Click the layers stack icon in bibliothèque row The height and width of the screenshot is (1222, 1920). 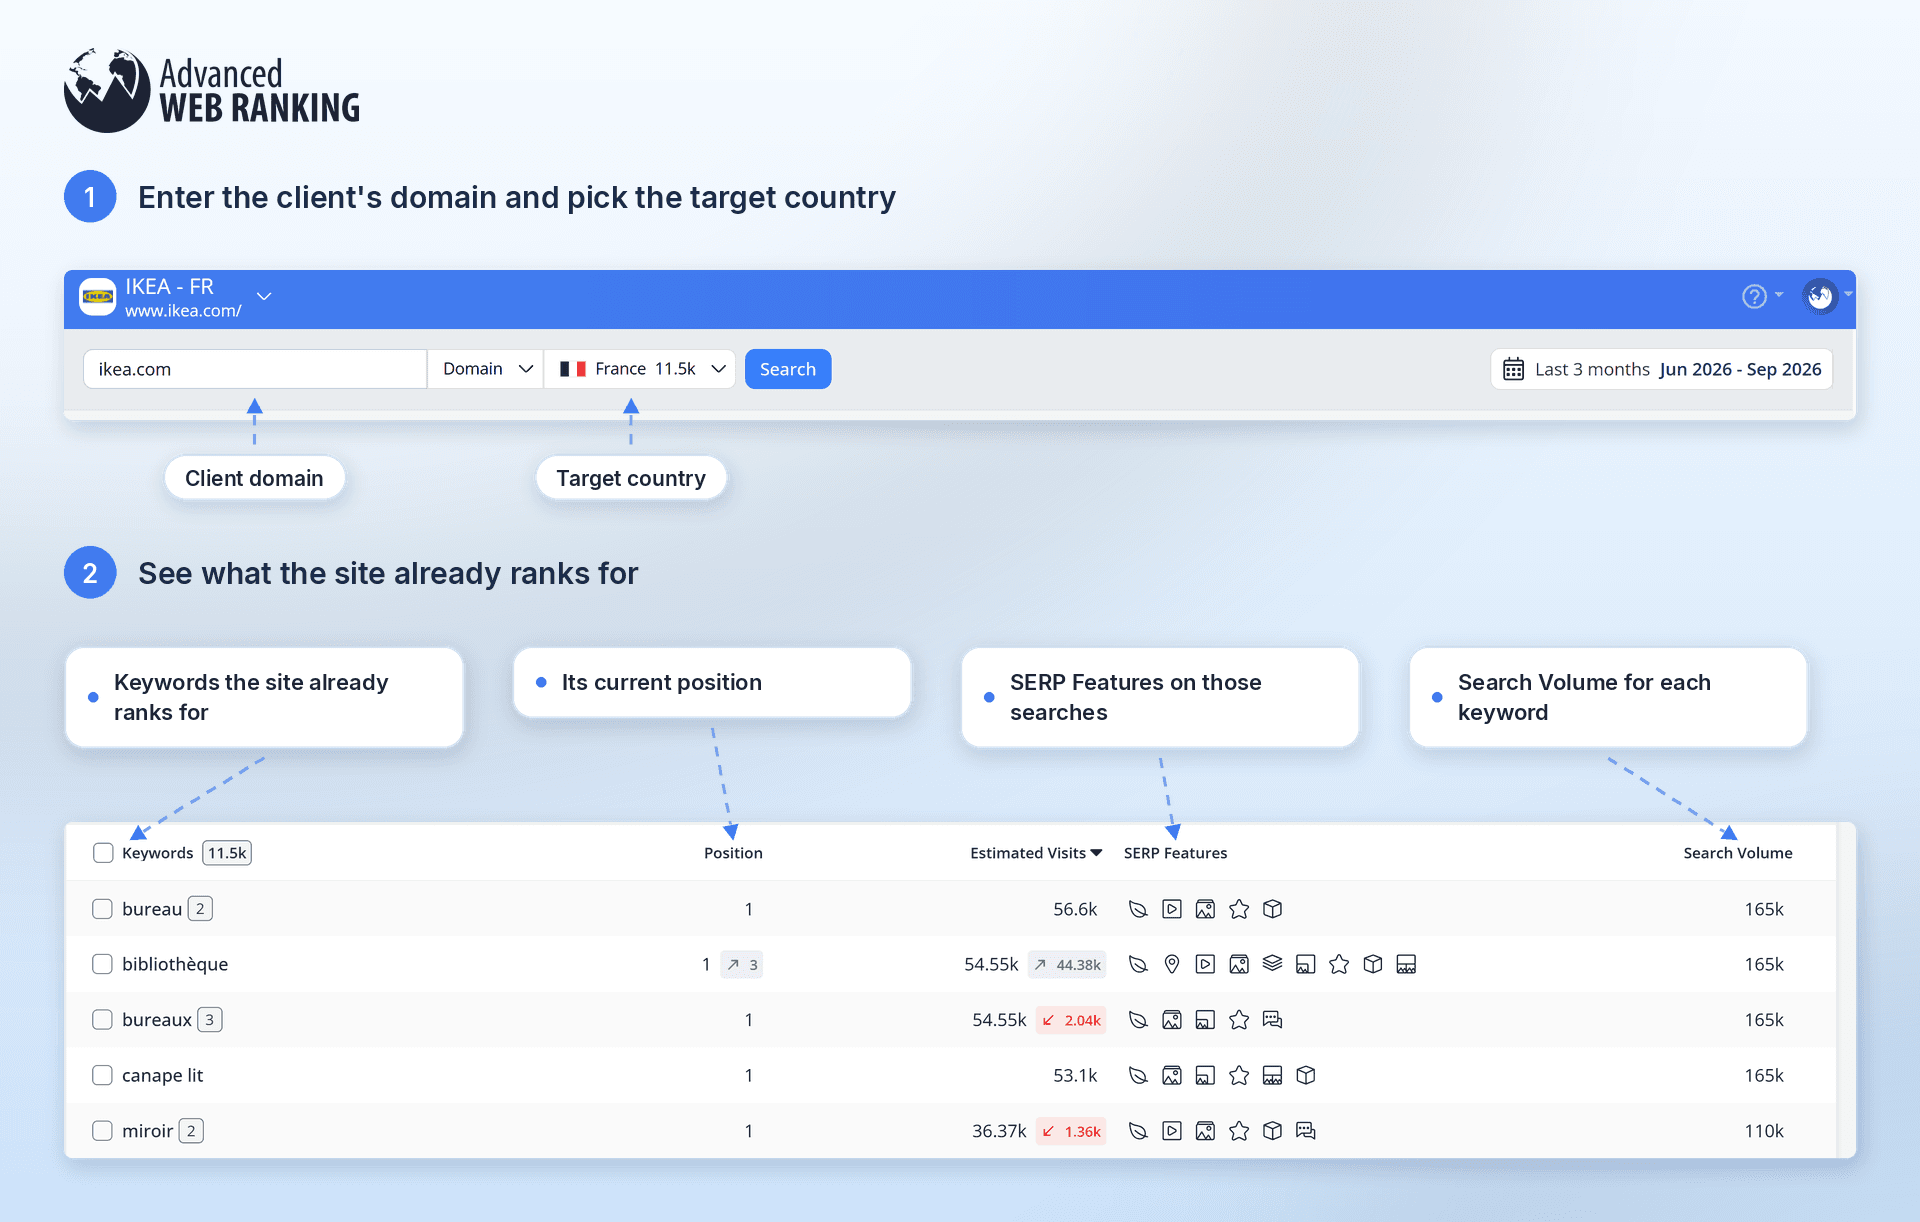(x=1272, y=963)
